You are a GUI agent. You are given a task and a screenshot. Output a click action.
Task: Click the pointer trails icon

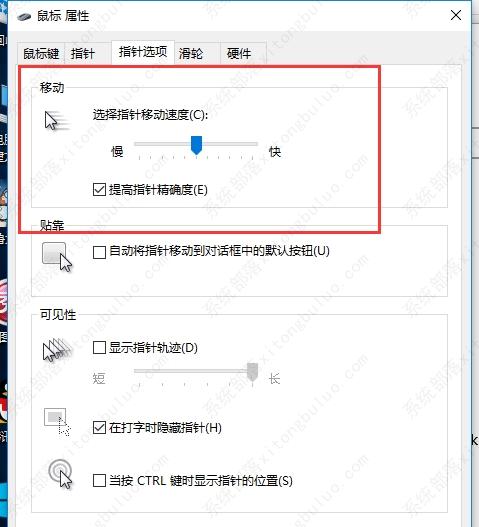click(57, 350)
